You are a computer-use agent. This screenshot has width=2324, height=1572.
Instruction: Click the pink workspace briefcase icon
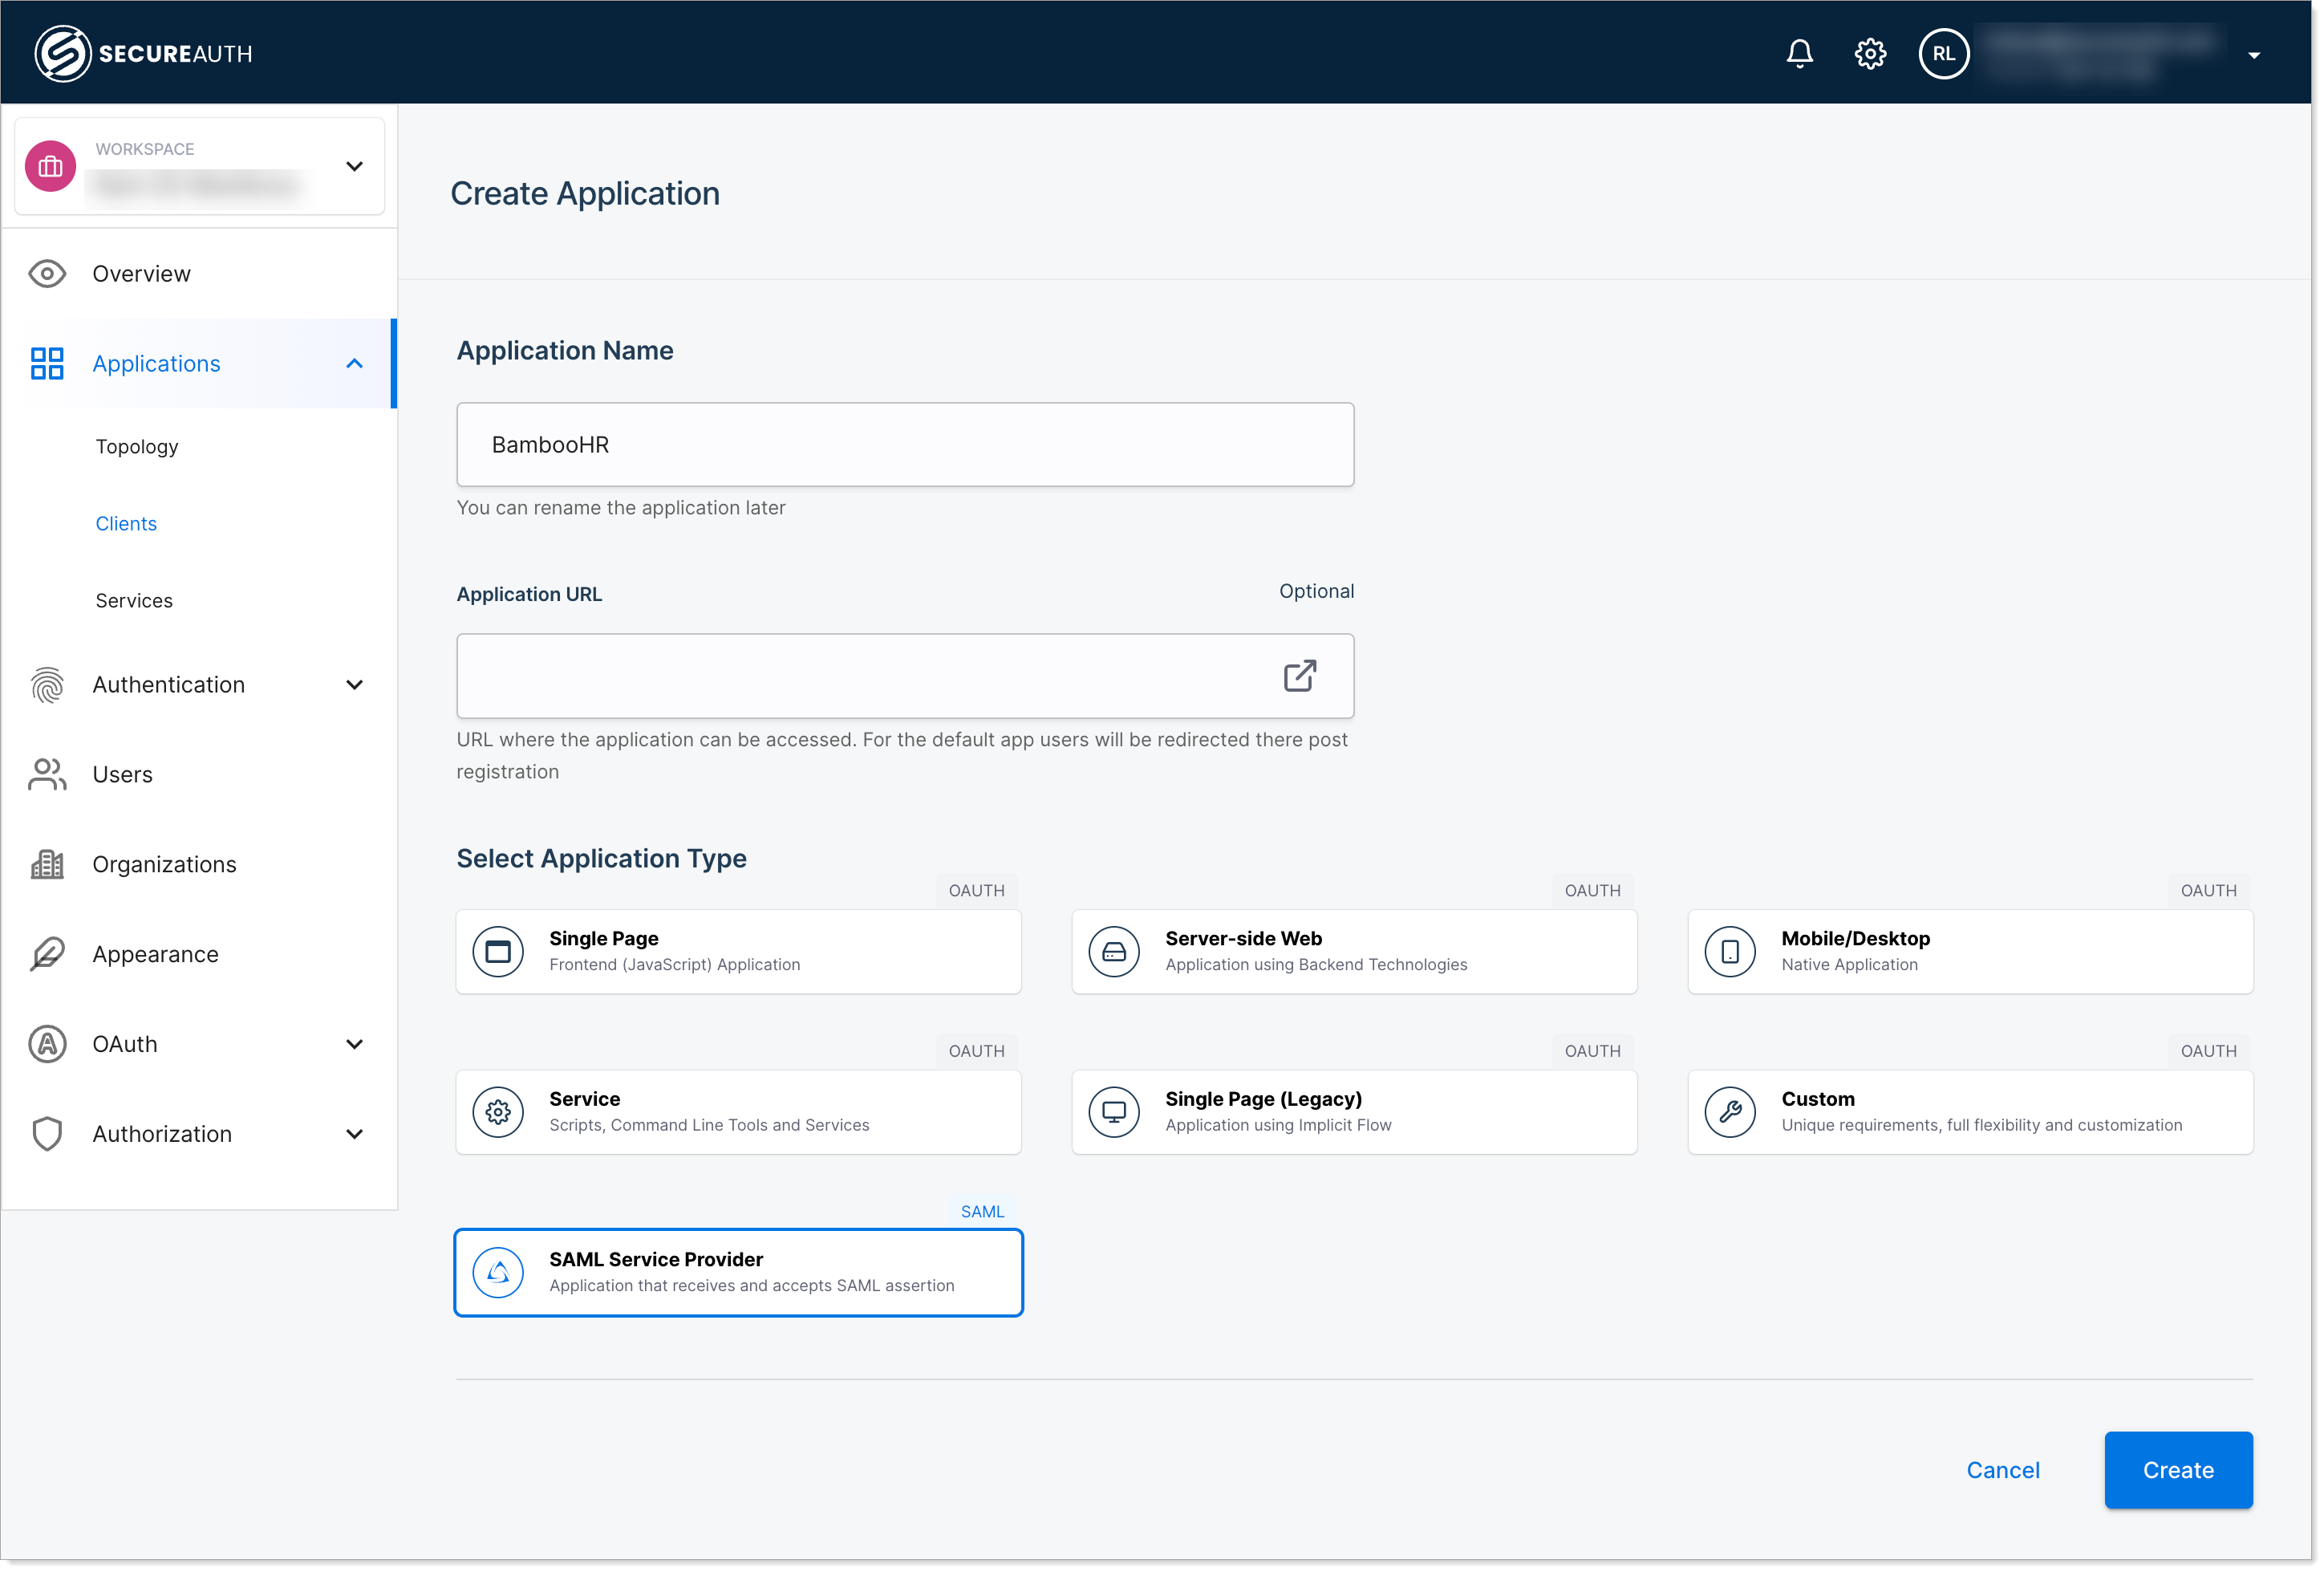pyautogui.click(x=50, y=166)
